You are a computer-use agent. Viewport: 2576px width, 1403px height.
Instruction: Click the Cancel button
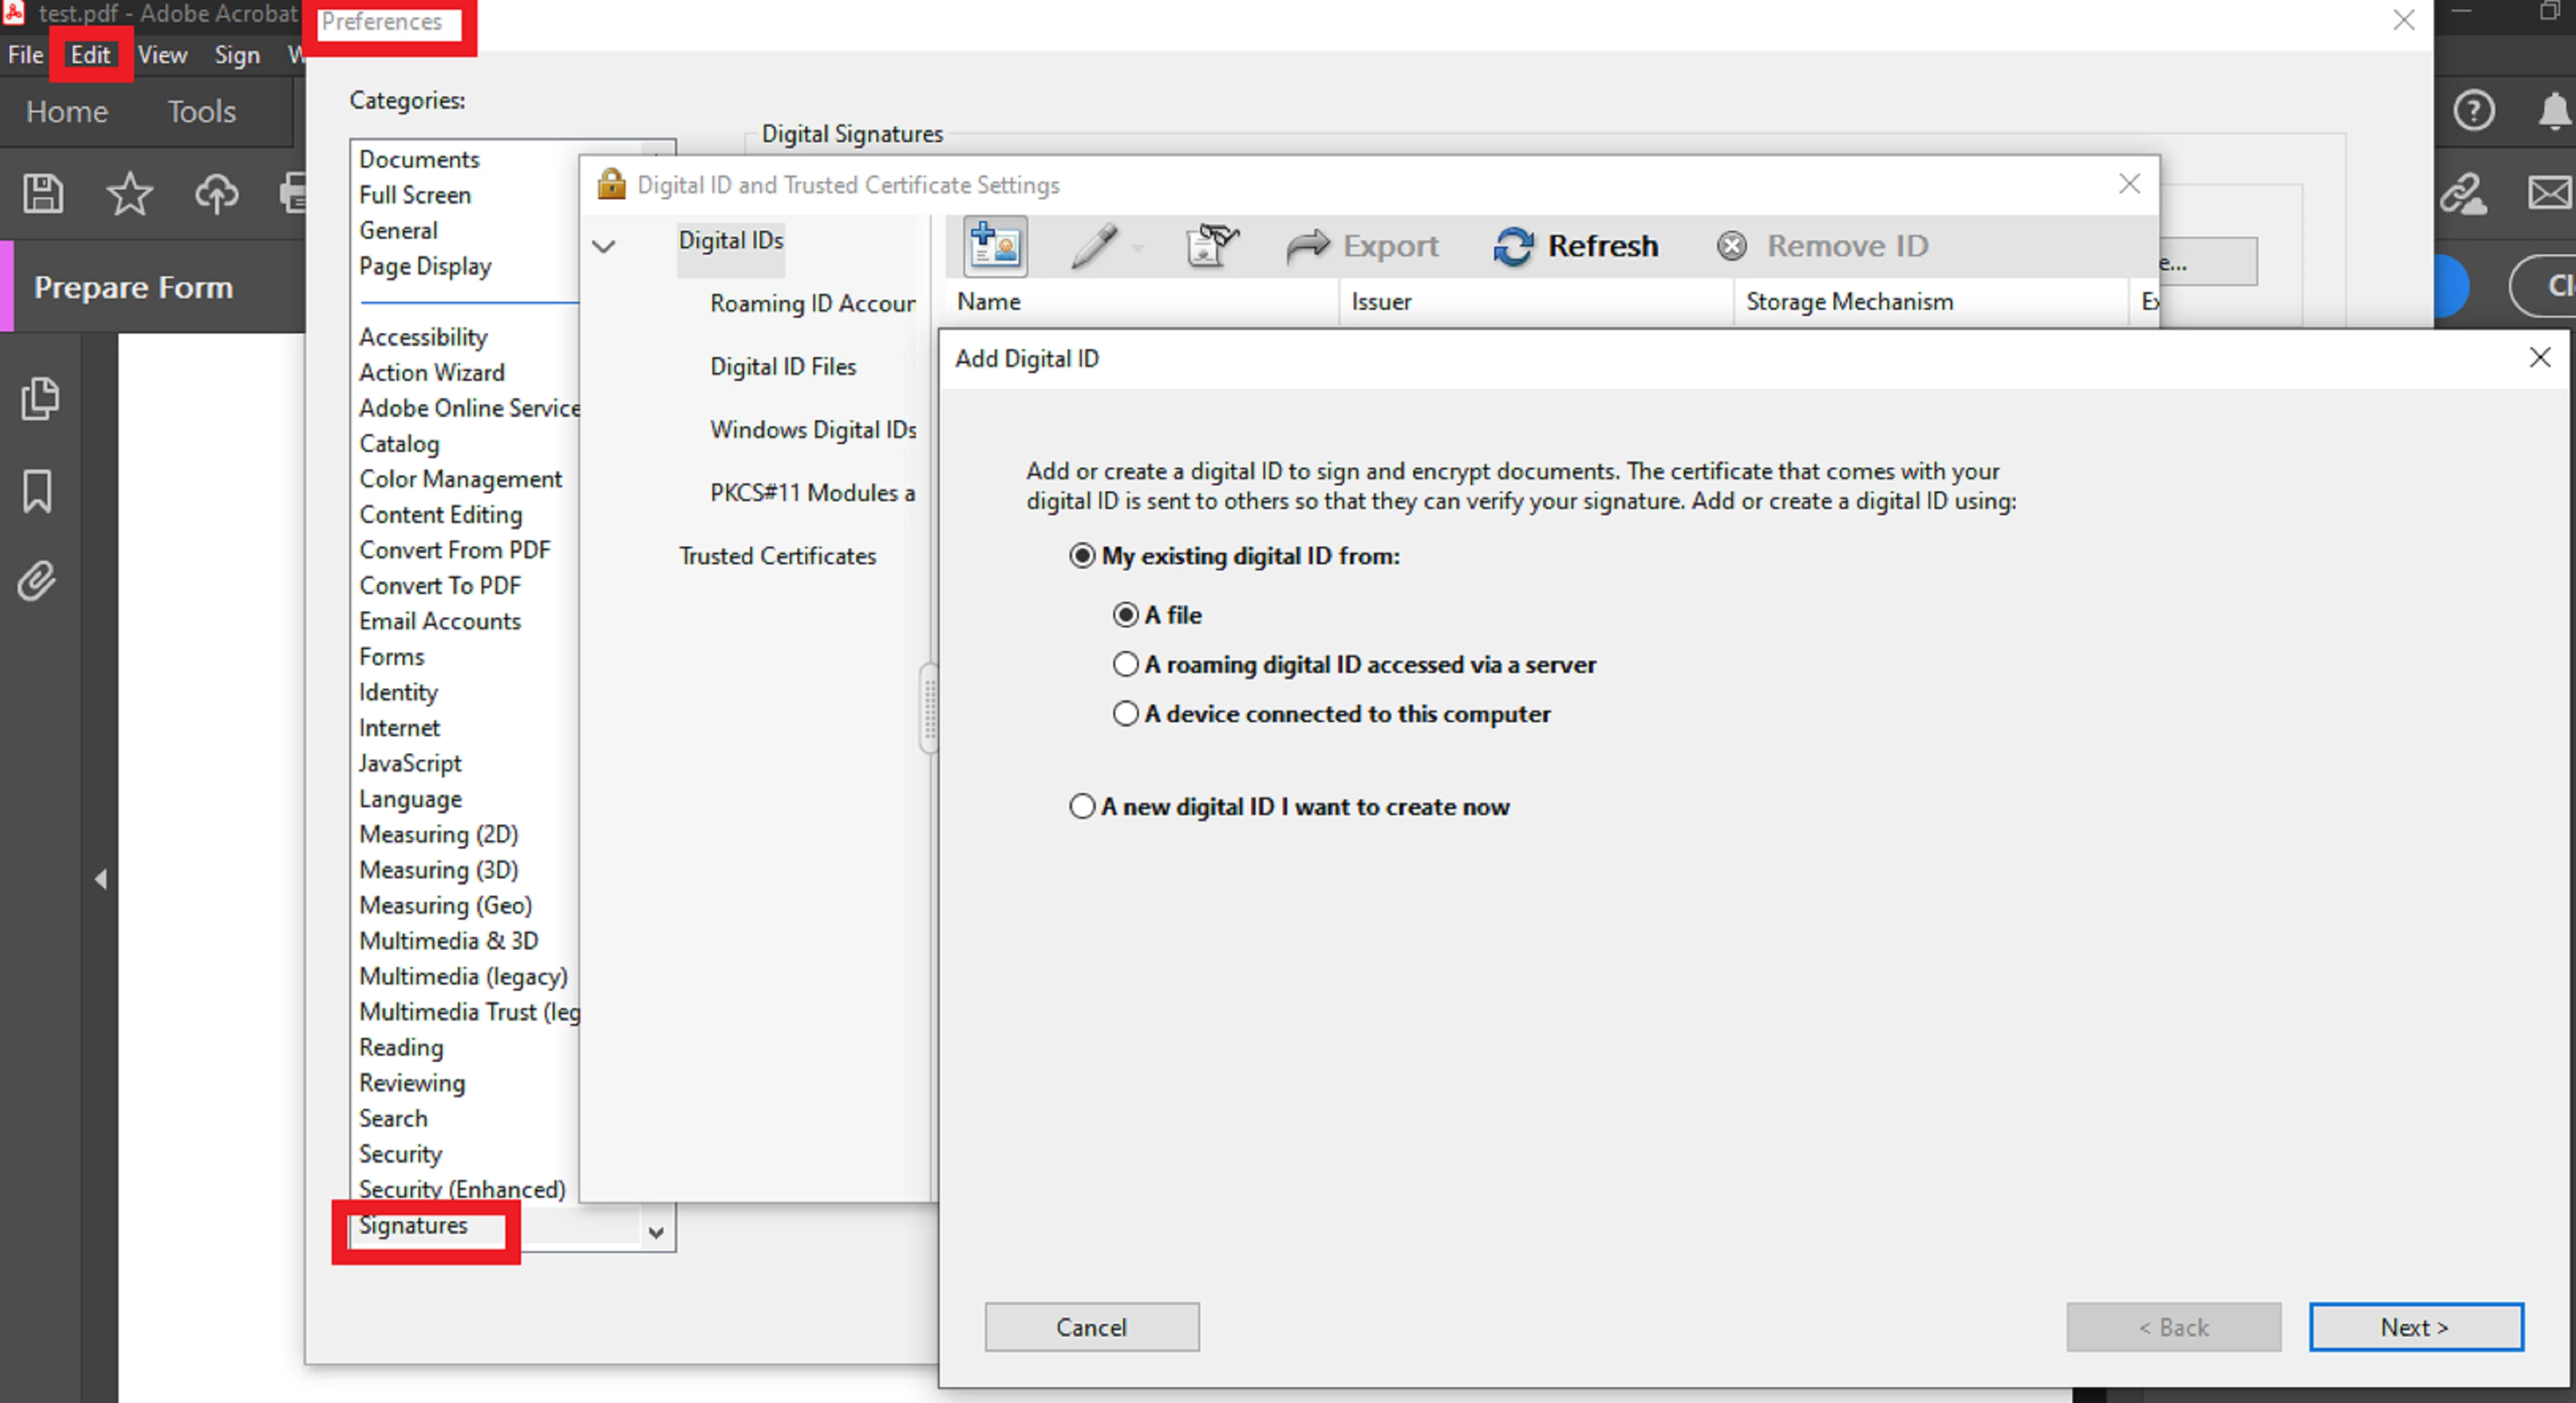coord(1091,1327)
